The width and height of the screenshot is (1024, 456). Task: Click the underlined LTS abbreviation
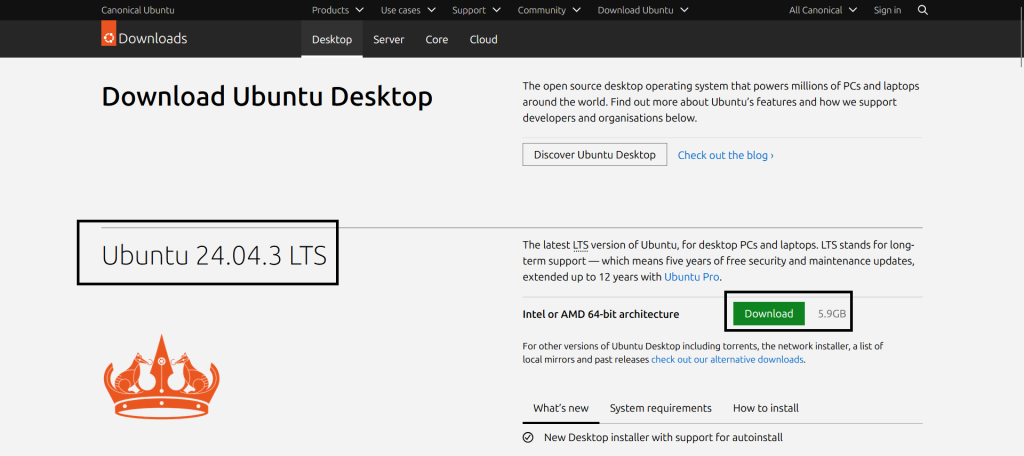[x=581, y=246]
